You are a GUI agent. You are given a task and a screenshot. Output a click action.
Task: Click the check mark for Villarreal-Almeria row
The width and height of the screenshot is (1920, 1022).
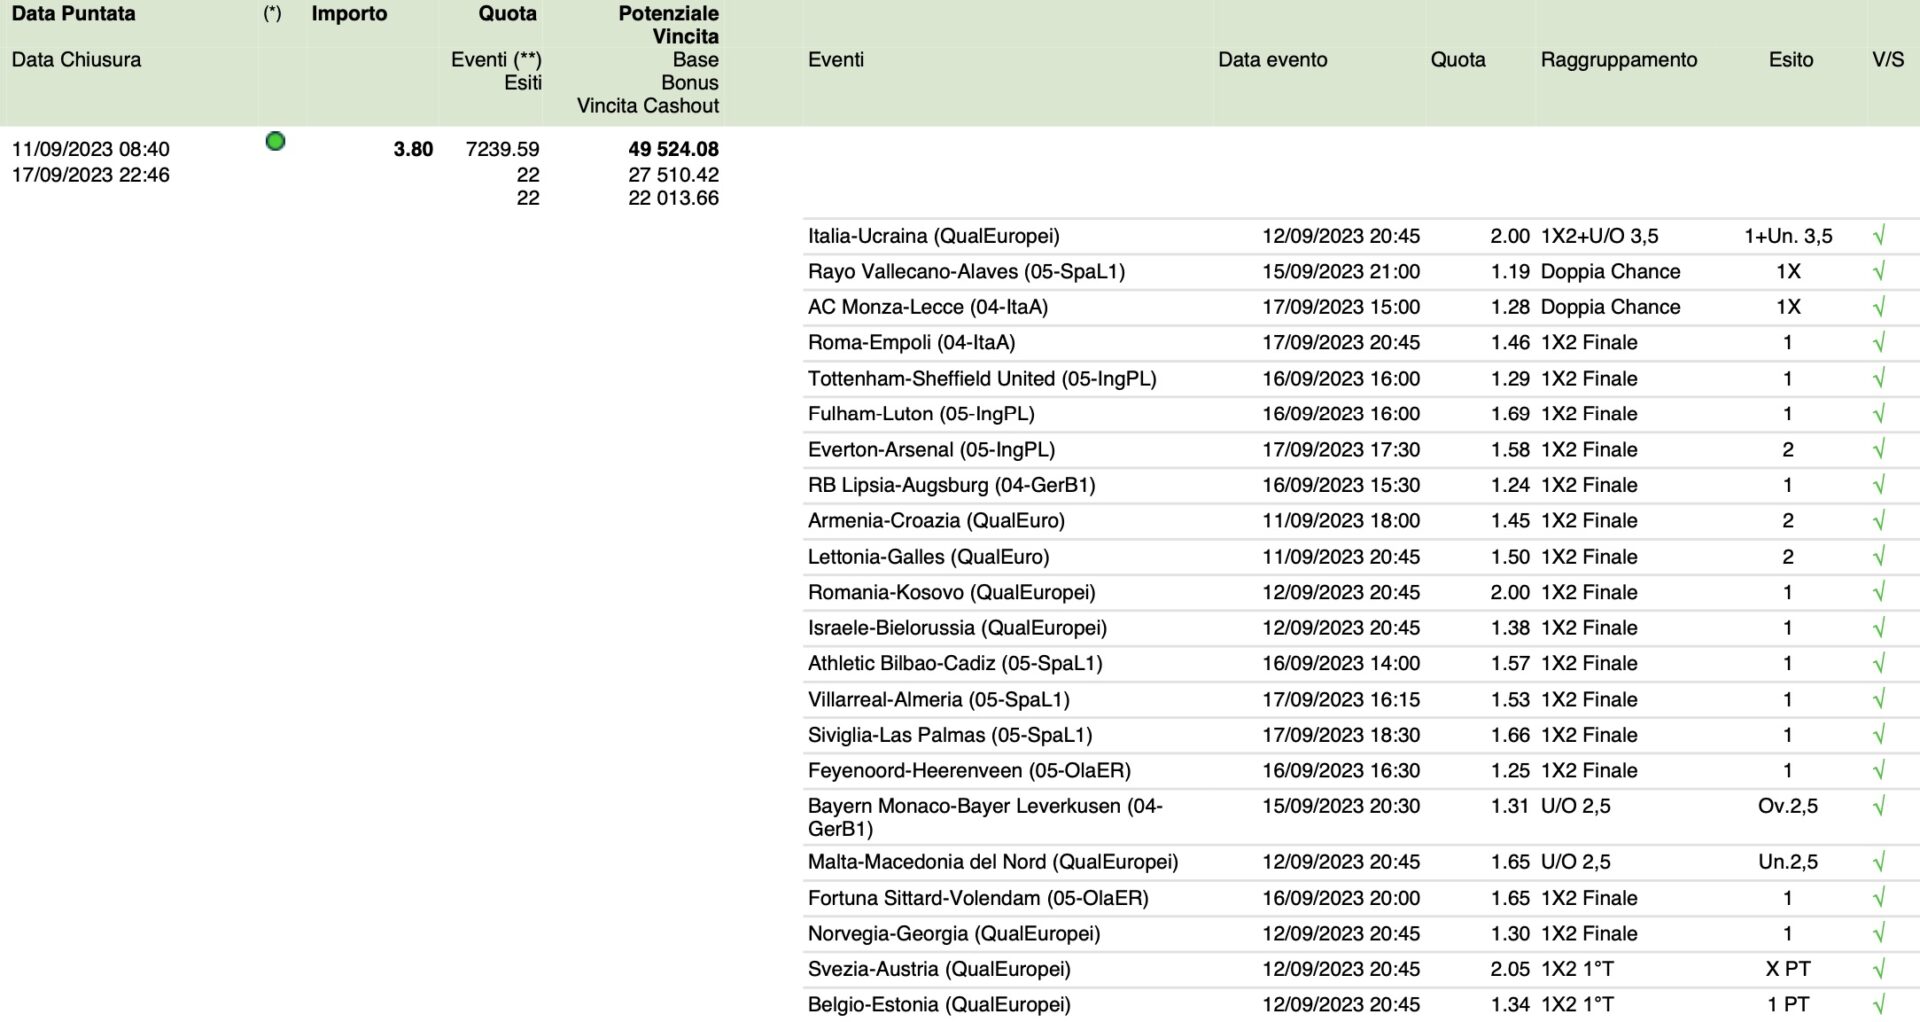(x=1879, y=699)
